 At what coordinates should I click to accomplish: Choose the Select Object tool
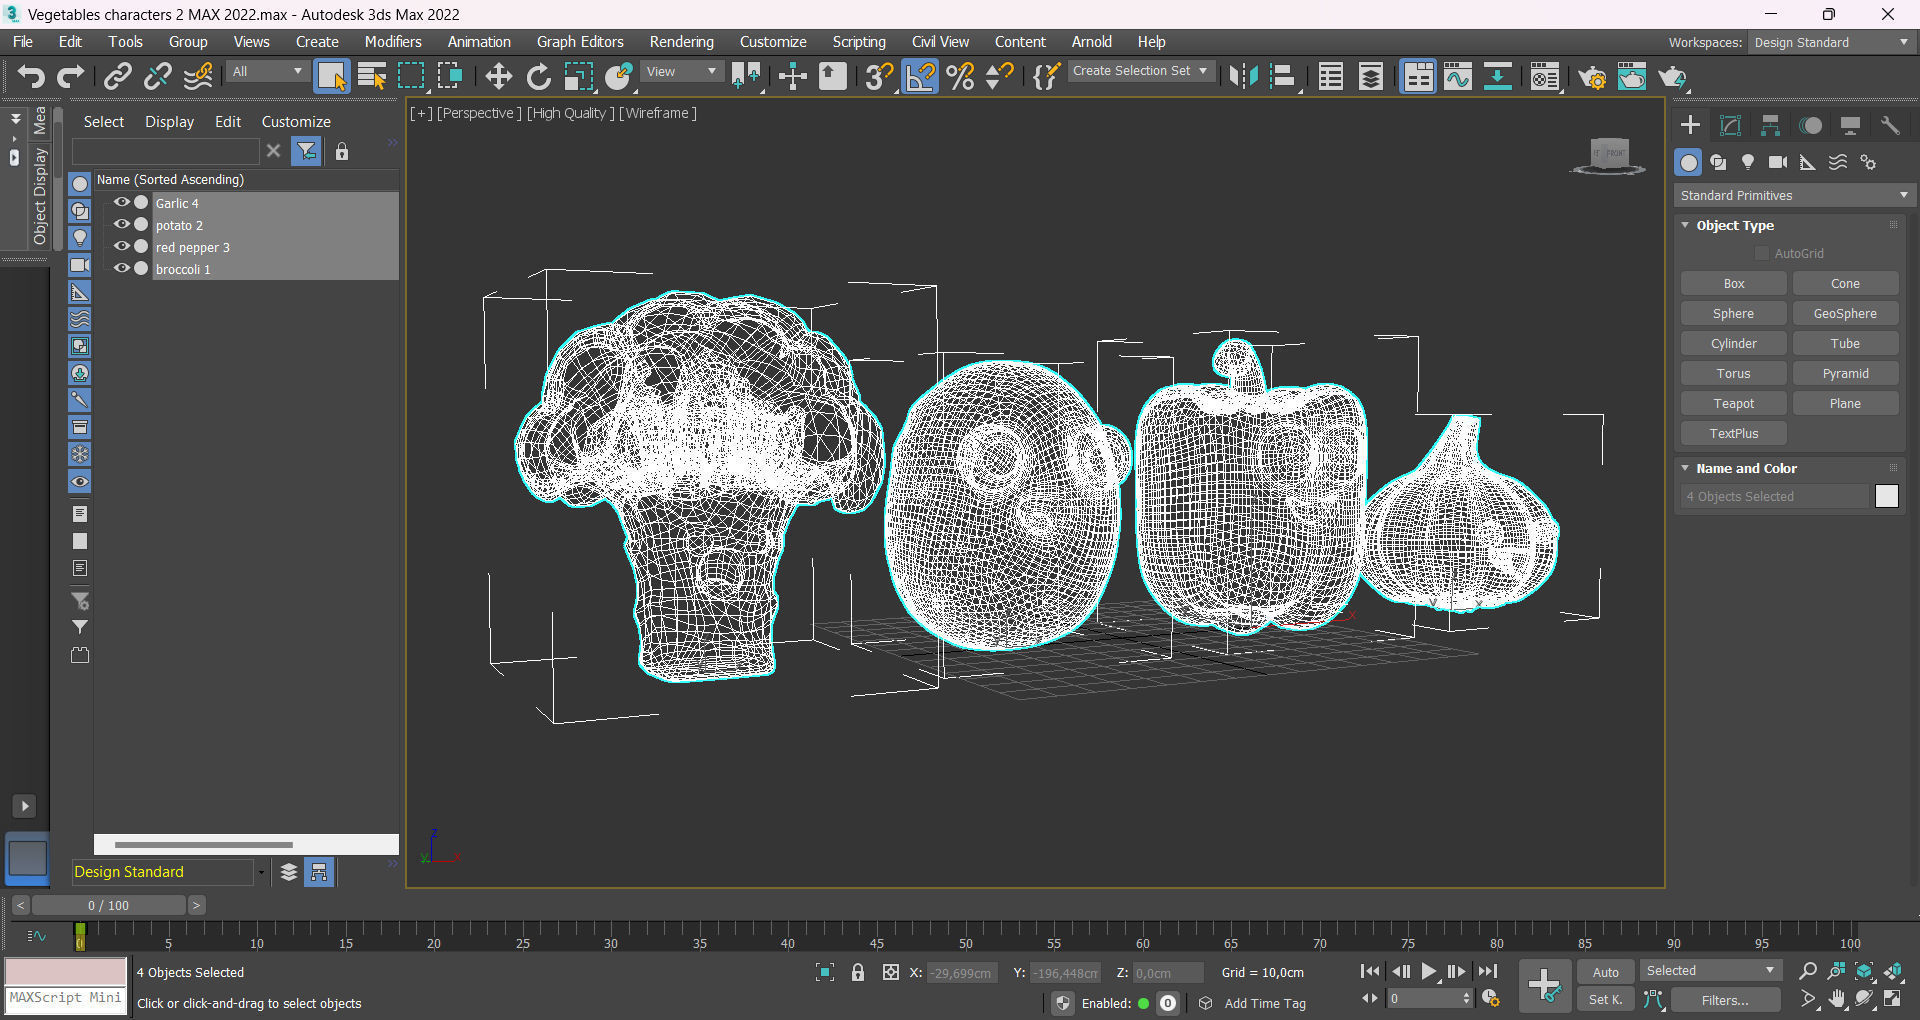pyautogui.click(x=331, y=77)
